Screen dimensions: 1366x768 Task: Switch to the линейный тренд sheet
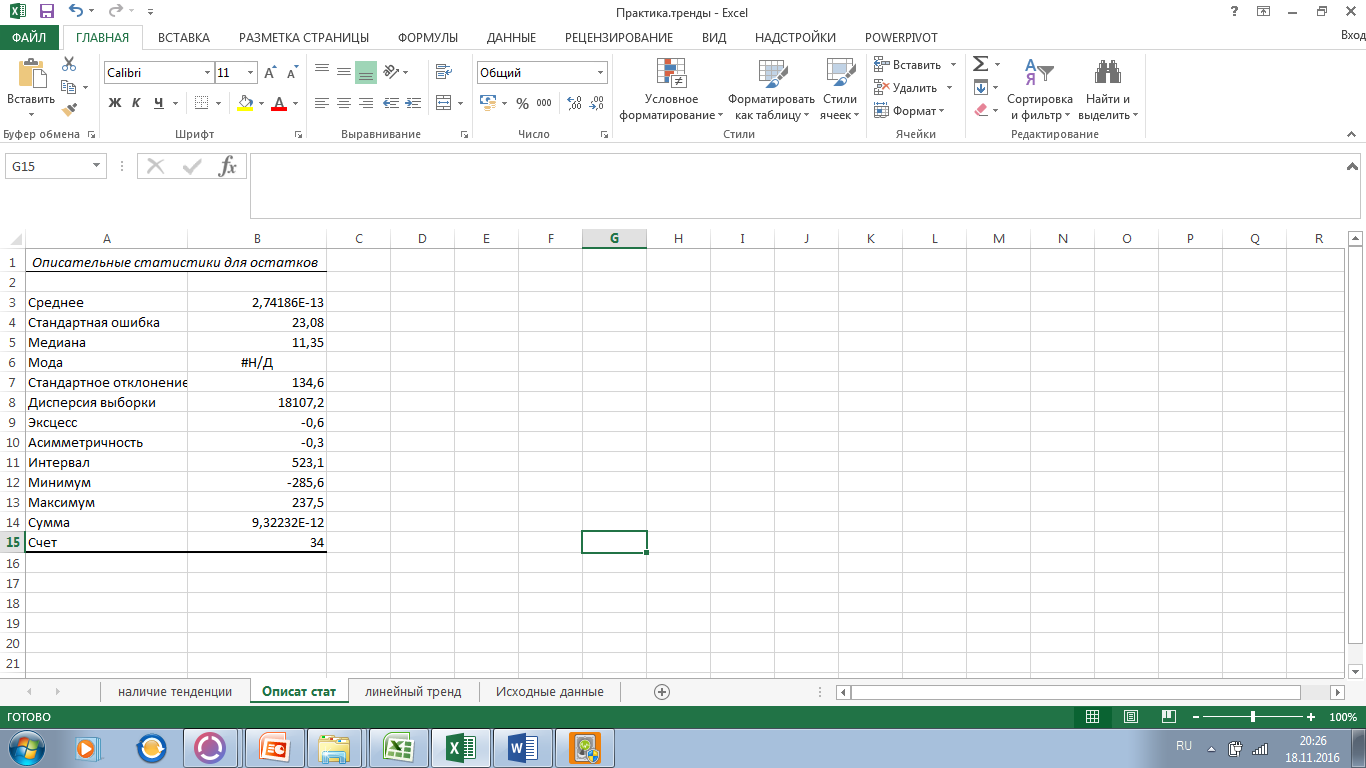point(413,691)
